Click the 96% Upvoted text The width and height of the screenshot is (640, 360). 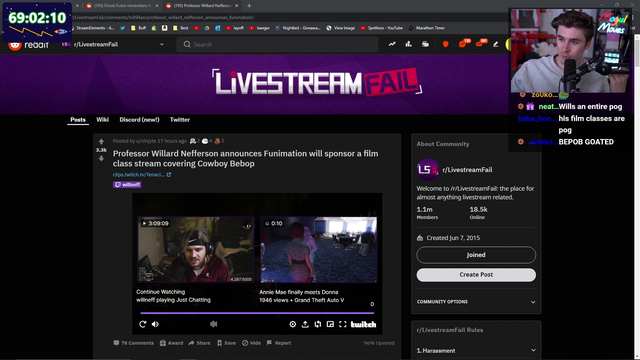point(379,343)
